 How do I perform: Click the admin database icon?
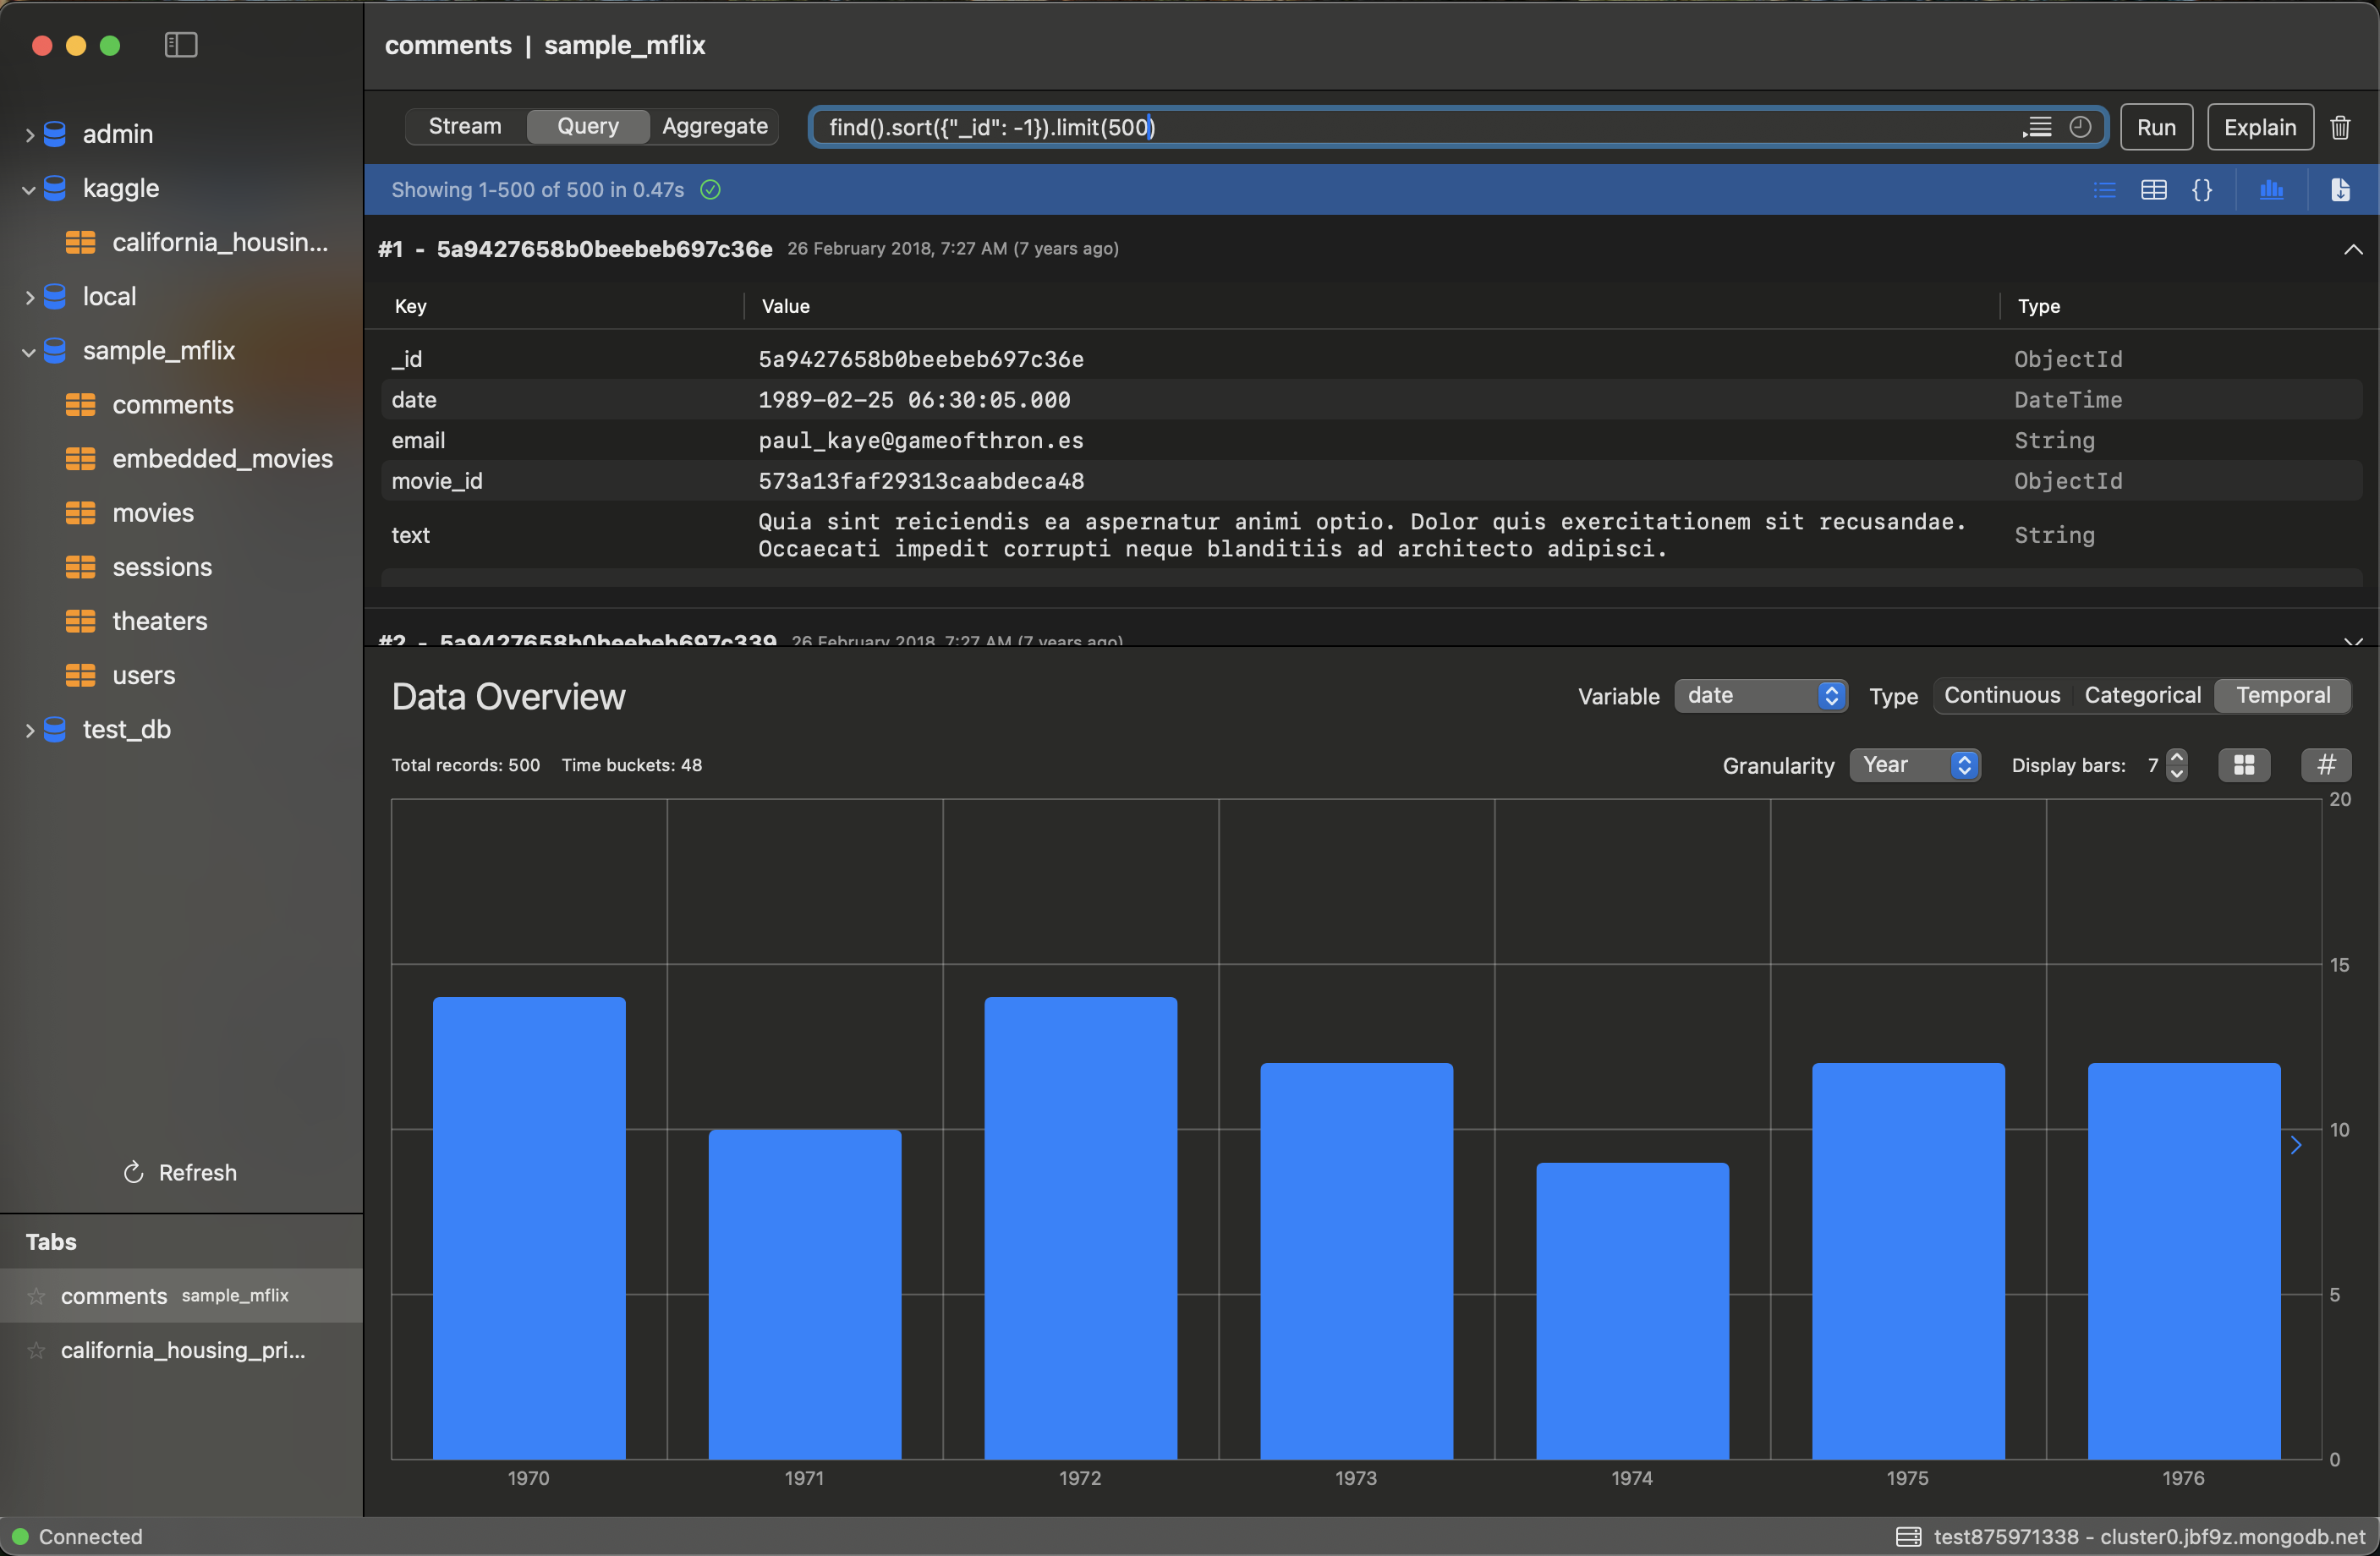tap(55, 134)
